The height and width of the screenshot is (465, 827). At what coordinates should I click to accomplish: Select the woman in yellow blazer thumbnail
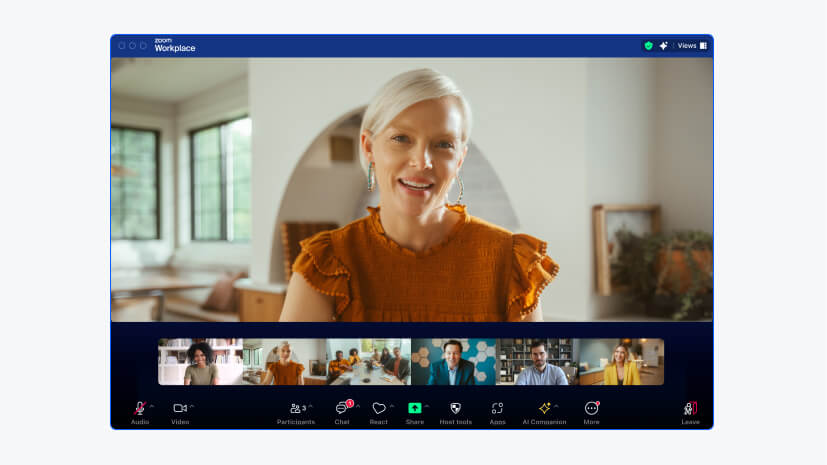[x=622, y=362]
